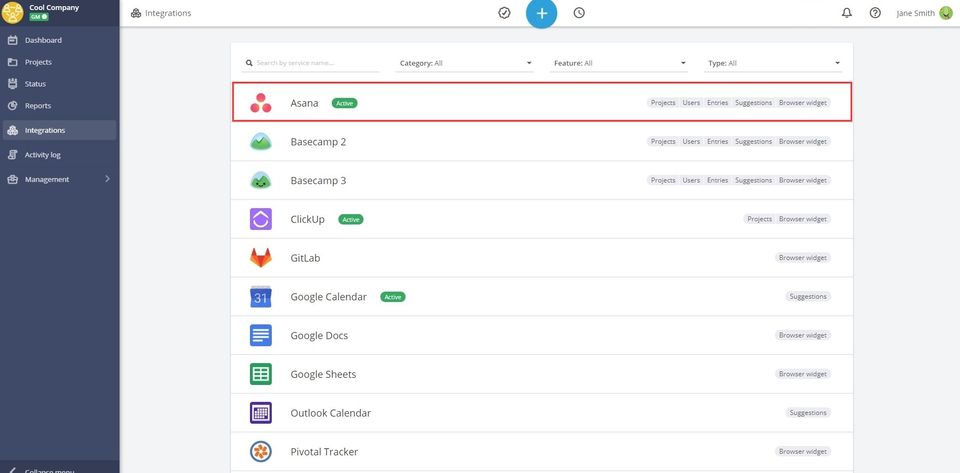Open the help question mark icon
Screen dimensions: 960x473
pyautogui.click(x=876, y=13)
